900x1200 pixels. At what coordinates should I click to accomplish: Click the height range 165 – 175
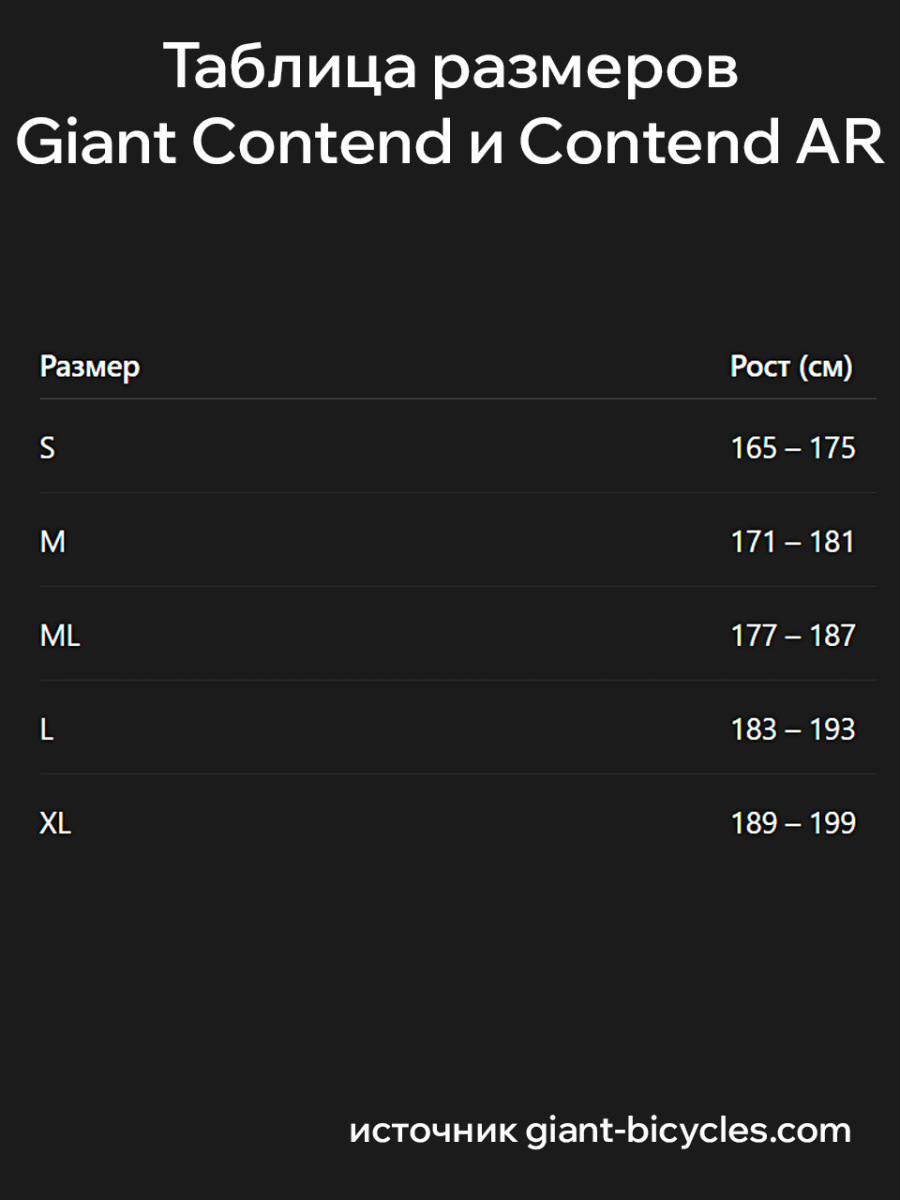tap(793, 448)
